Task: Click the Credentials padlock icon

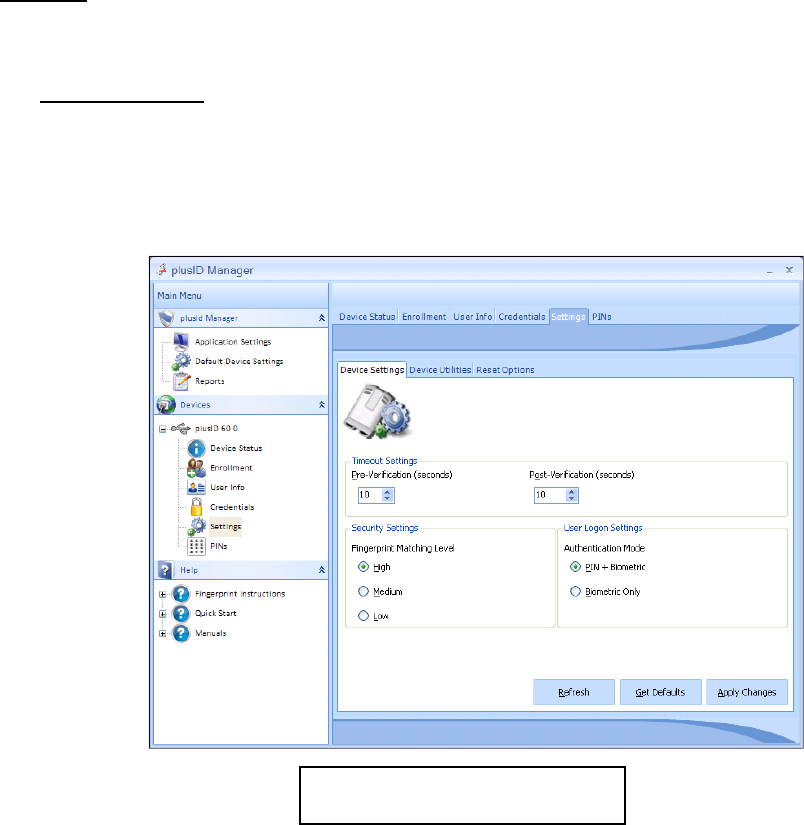Action: (x=196, y=507)
